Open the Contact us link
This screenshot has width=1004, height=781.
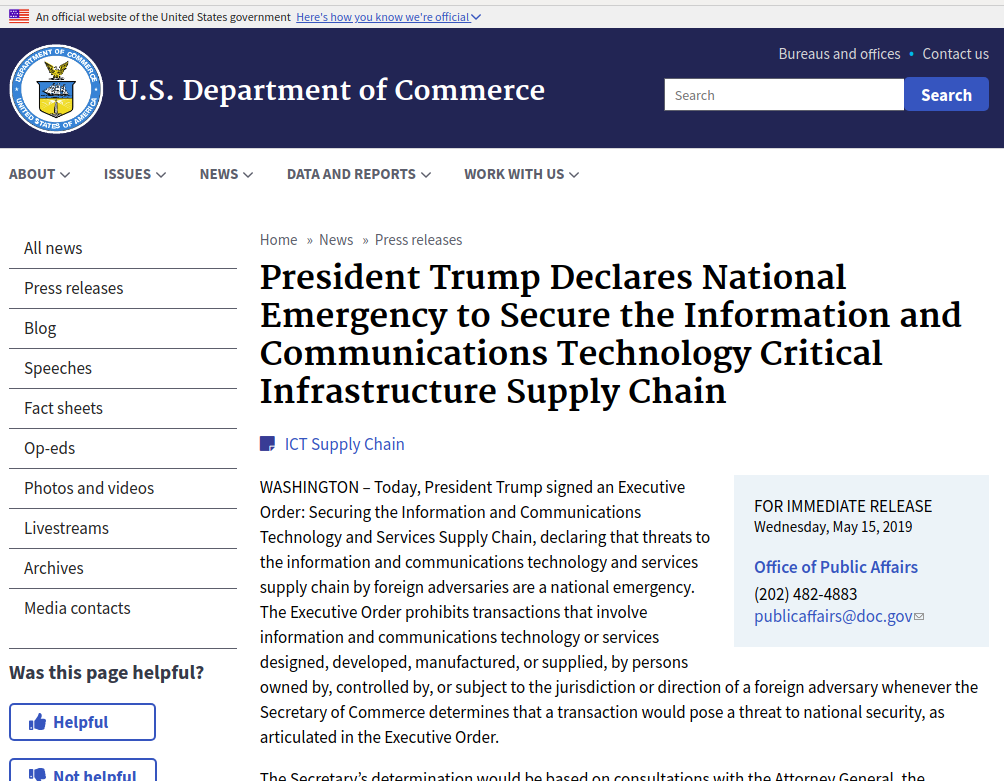[955, 54]
